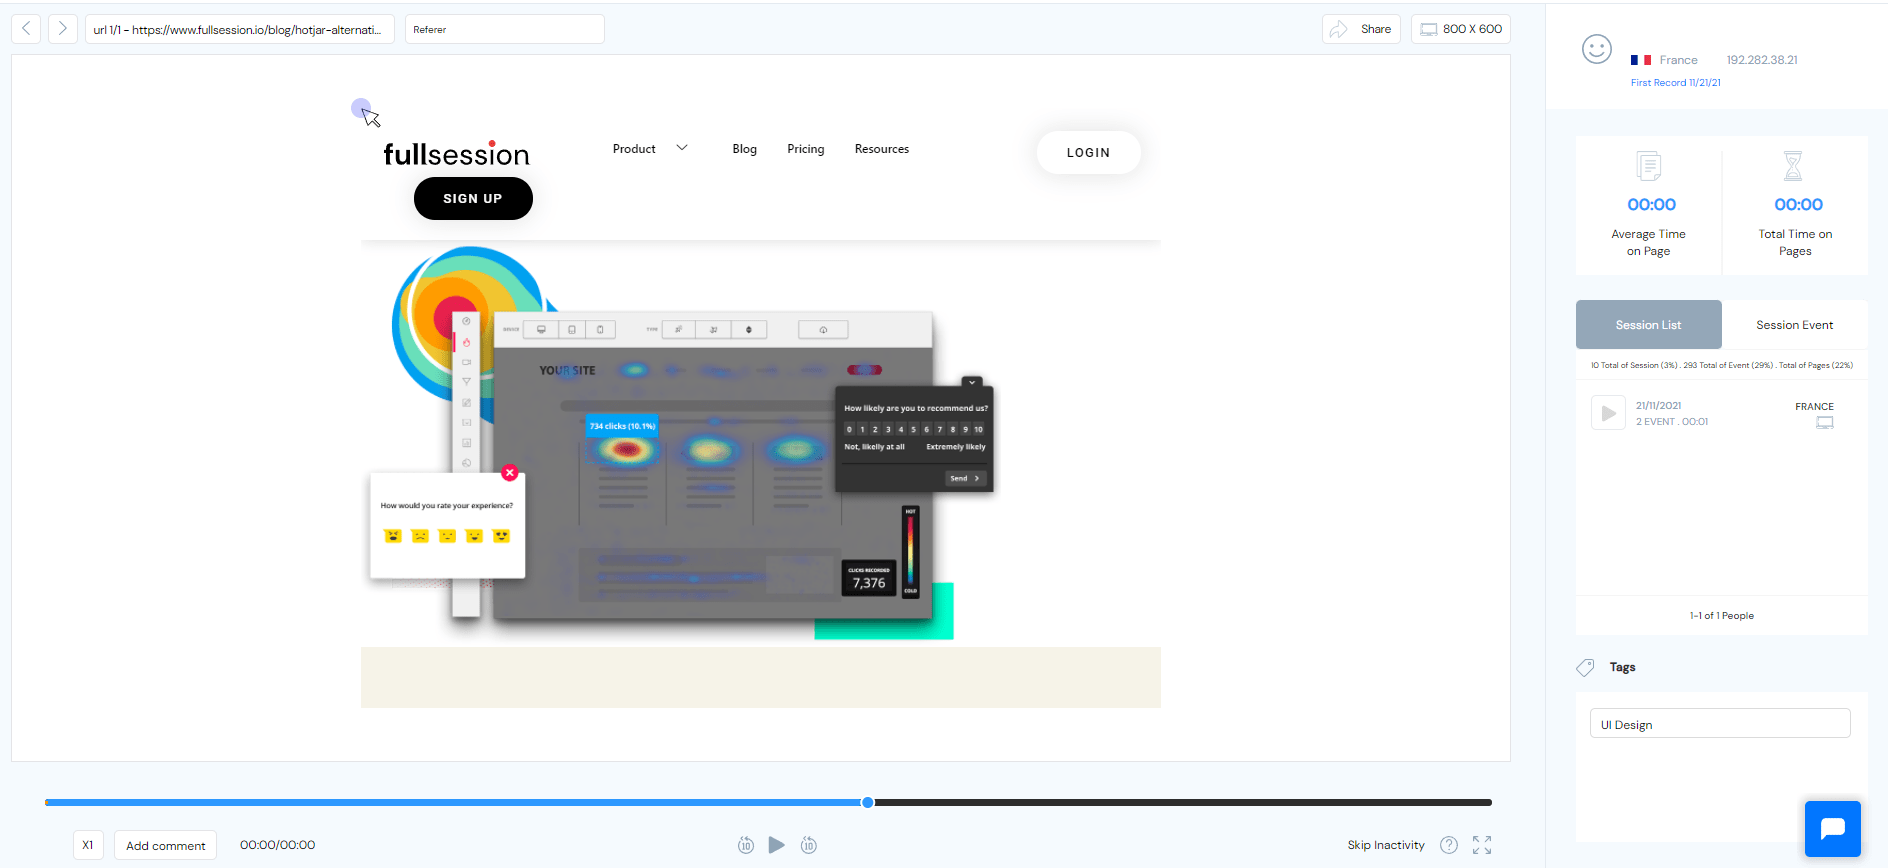
Task: Change the X1 playback speed
Action: [x=88, y=845]
